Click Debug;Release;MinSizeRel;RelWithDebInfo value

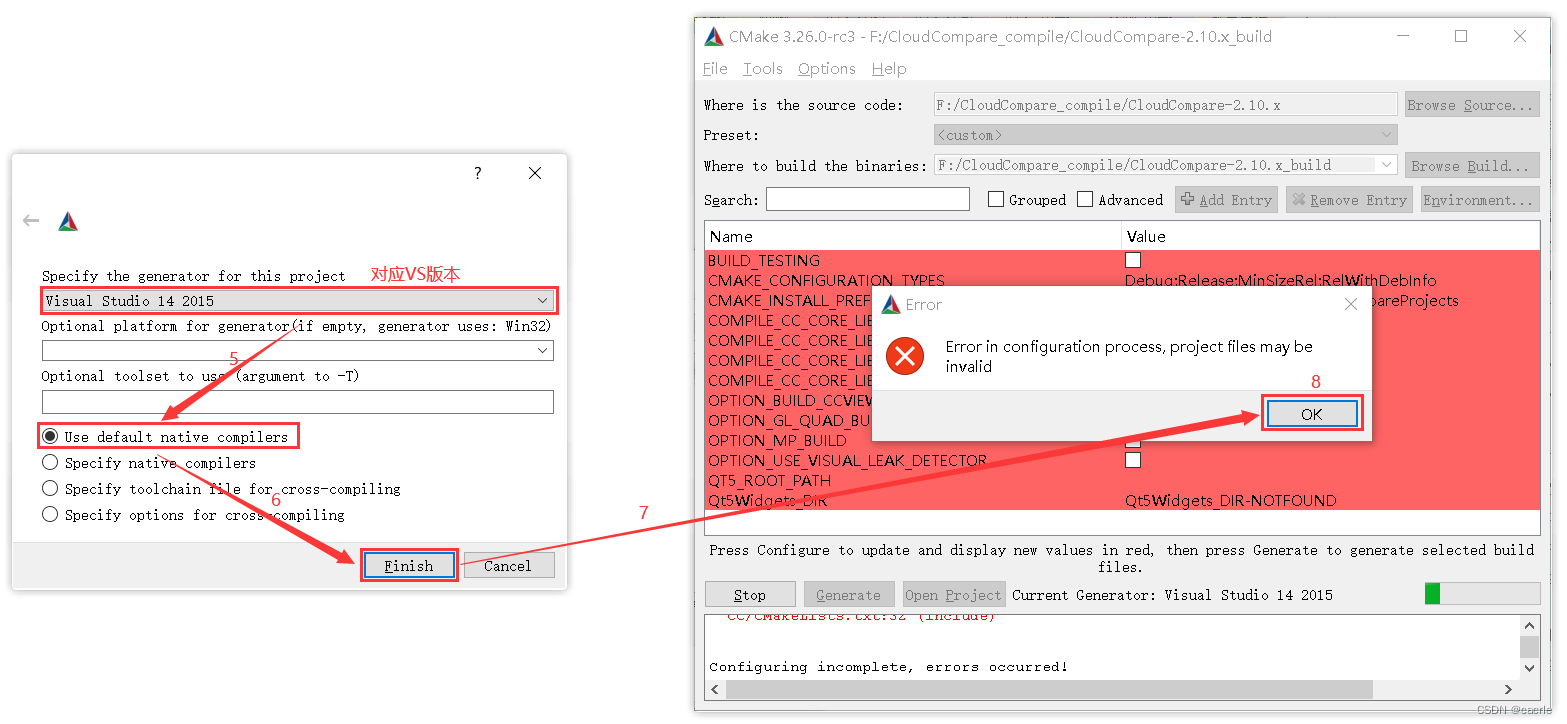pos(1280,280)
